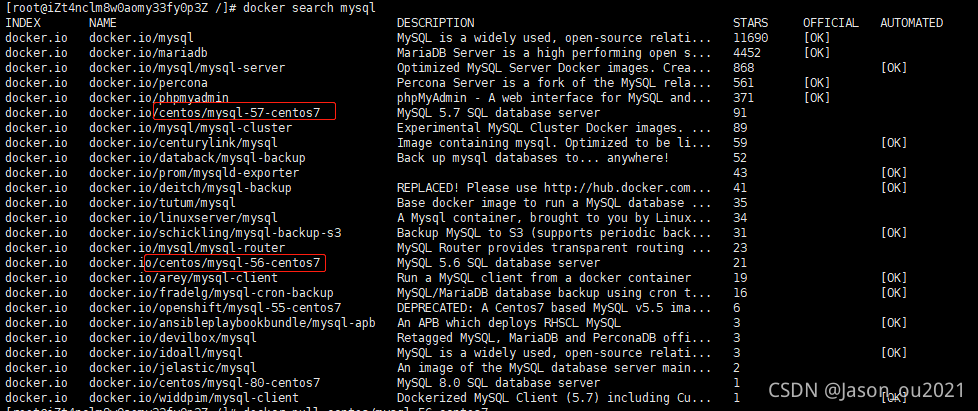Click the CSDN @Jason_ou2021 watermark
978x411 pixels.
(866, 390)
